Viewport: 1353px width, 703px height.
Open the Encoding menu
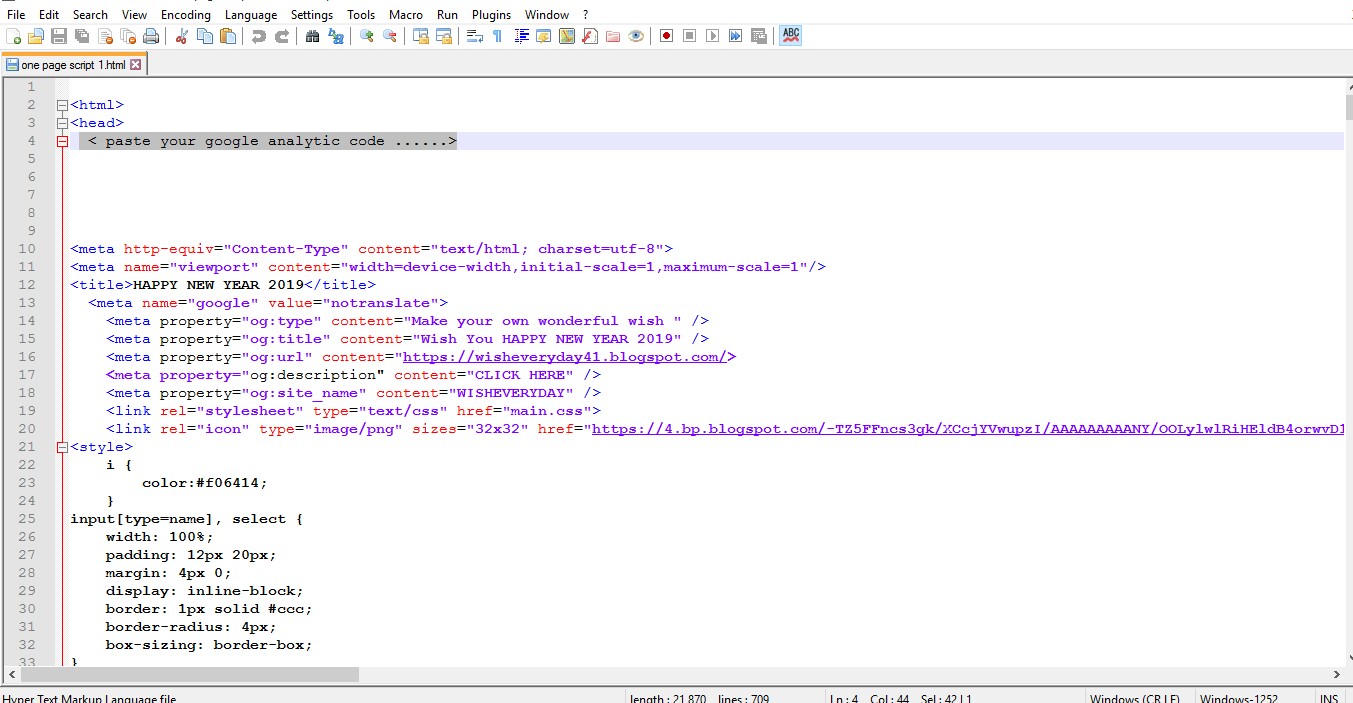coord(185,14)
